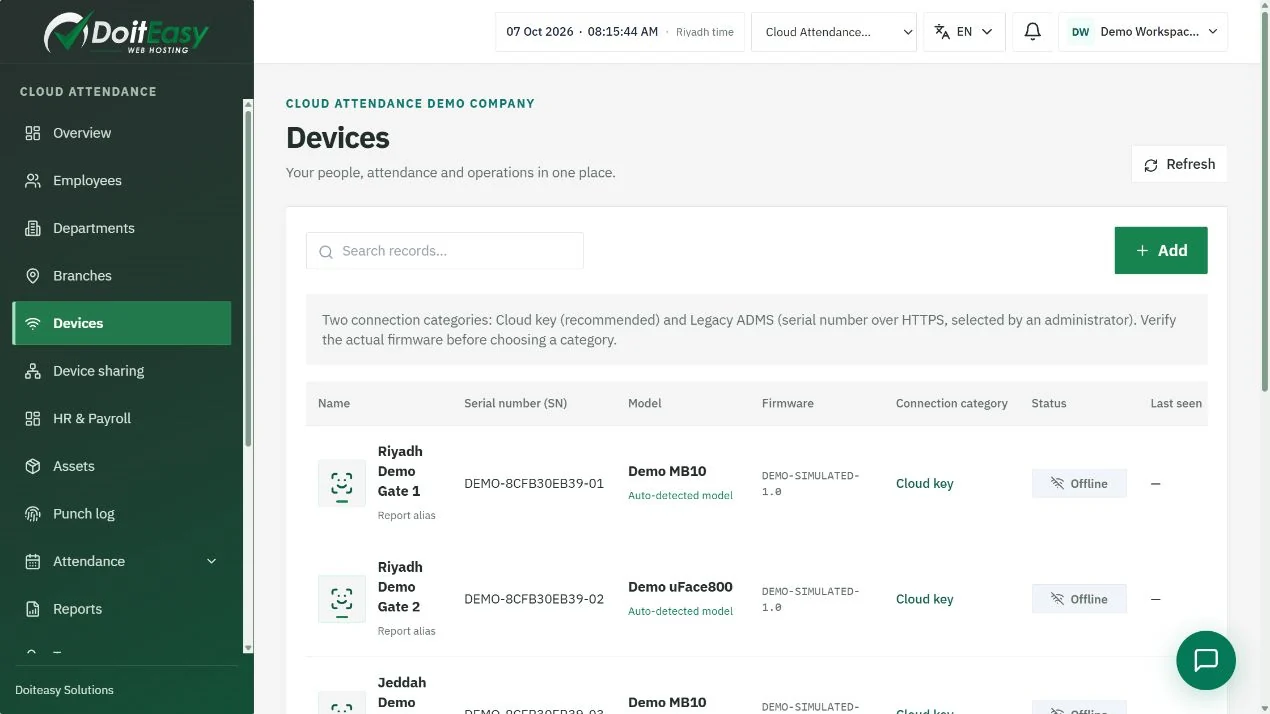Viewport: 1270px width, 714px height.
Task: Click the Branches location pin icon
Action: [33, 276]
